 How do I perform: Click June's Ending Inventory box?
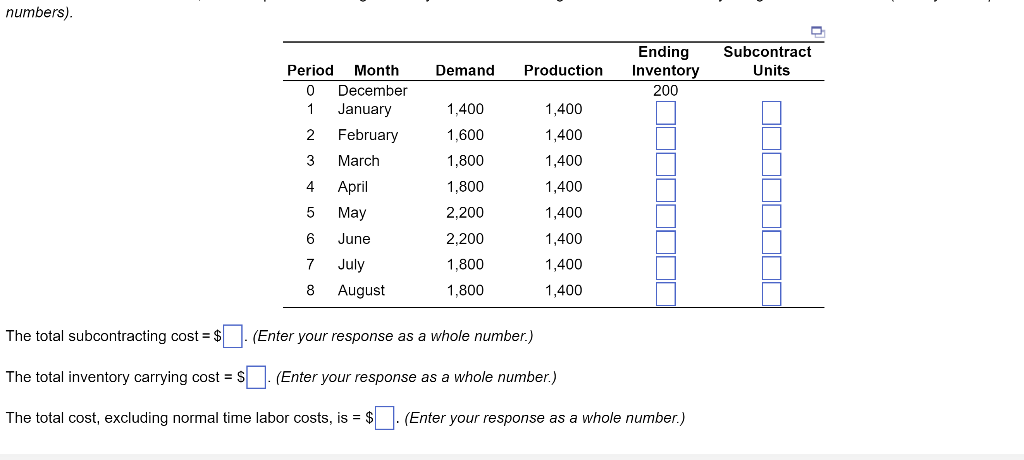click(666, 241)
